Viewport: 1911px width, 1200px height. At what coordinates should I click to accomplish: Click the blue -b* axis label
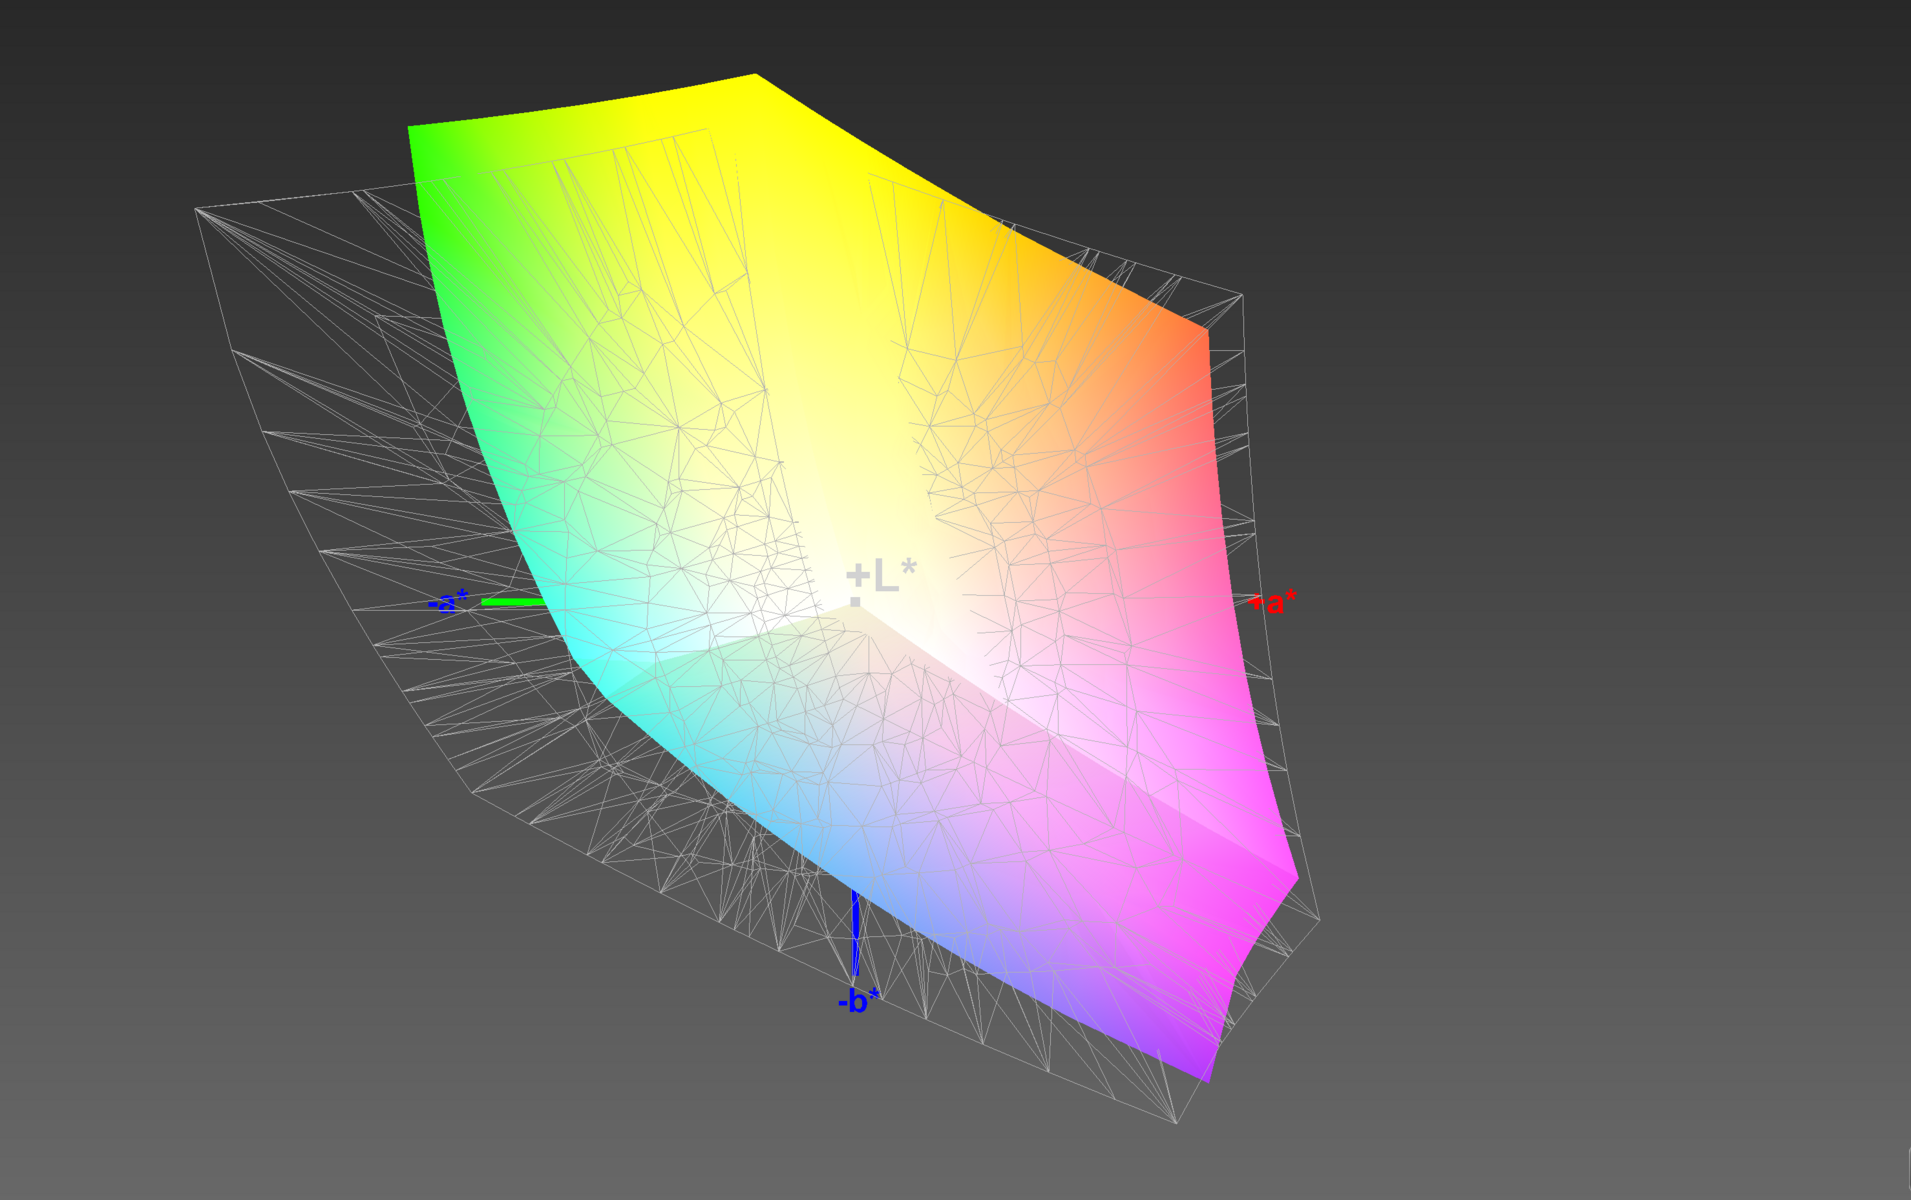(x=858, y=1000)
